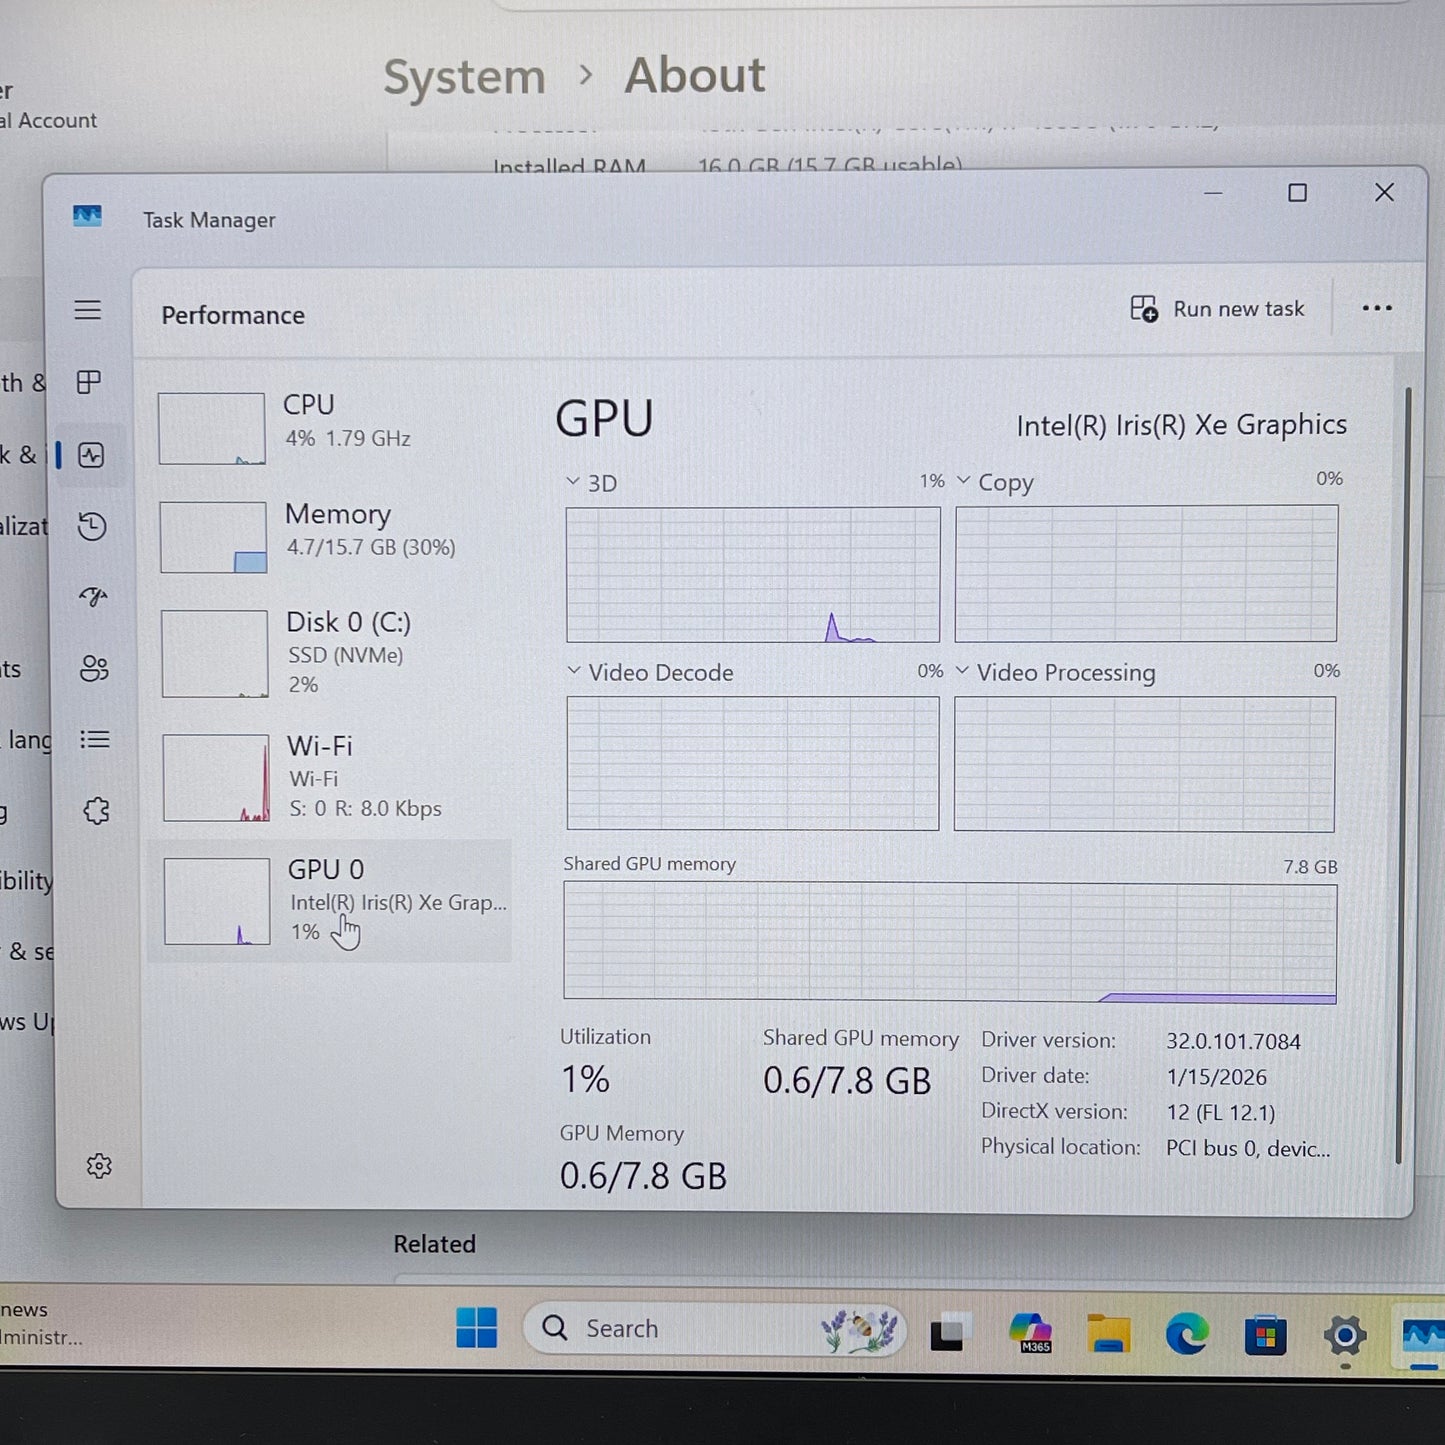
Task: Open the Processes page icon in sidebar
Action: pos(89,382)
